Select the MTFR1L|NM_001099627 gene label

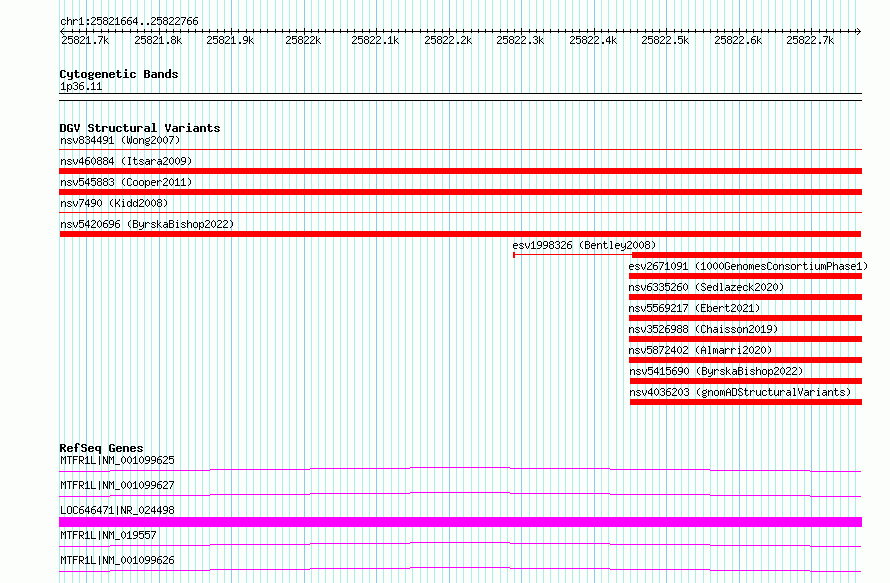click(x=117, y=485)
